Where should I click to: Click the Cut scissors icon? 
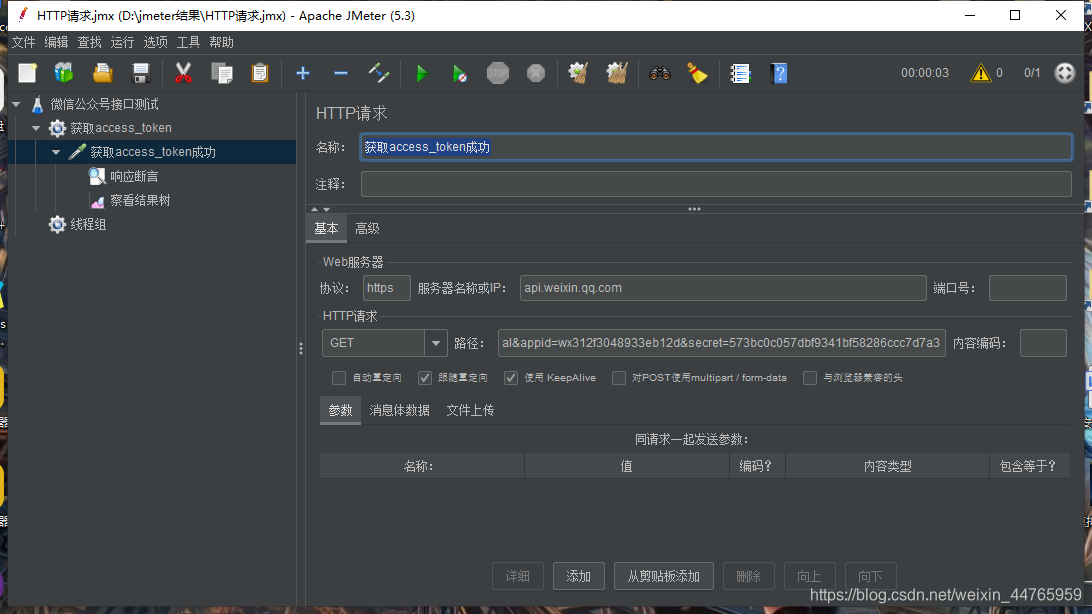pos(183,73)
